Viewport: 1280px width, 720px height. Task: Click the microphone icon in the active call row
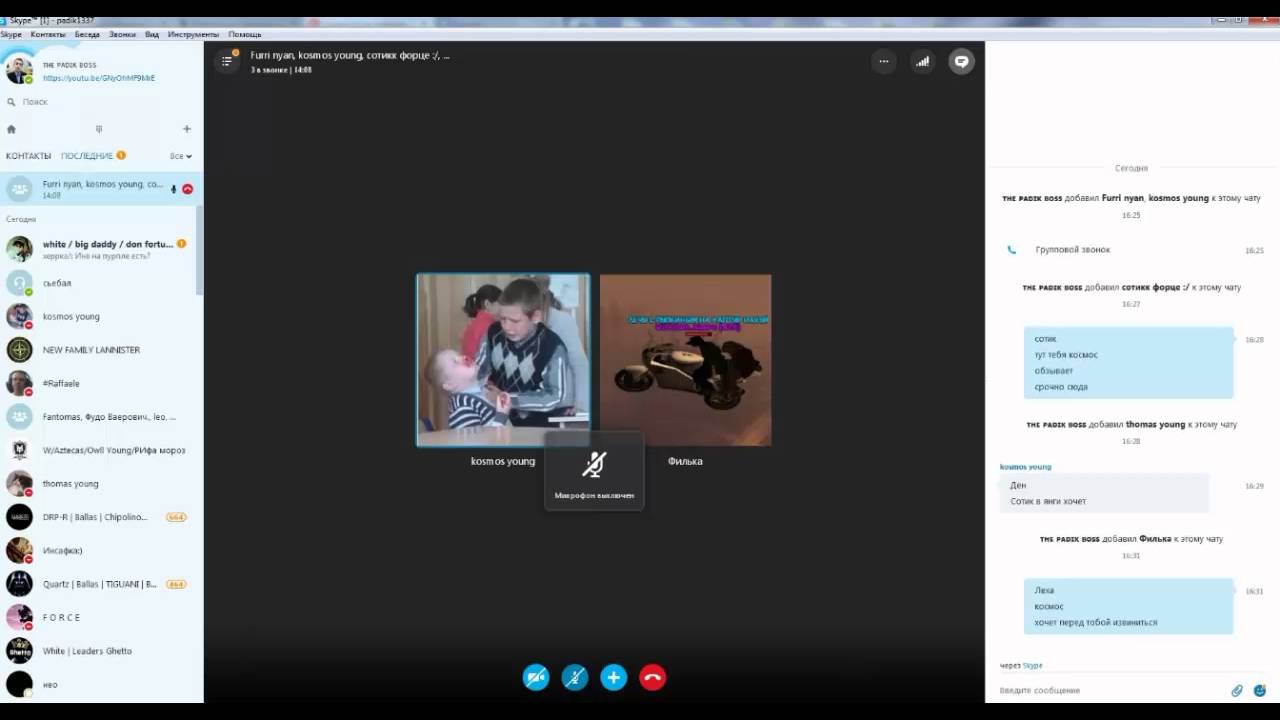(x=173, y=189)
